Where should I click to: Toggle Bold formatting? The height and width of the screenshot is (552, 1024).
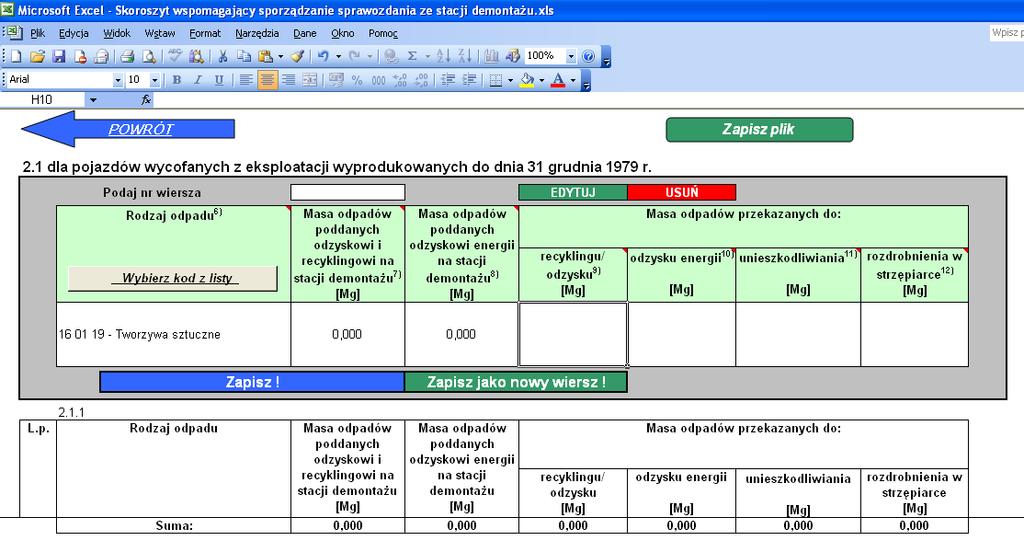[176, 80]
